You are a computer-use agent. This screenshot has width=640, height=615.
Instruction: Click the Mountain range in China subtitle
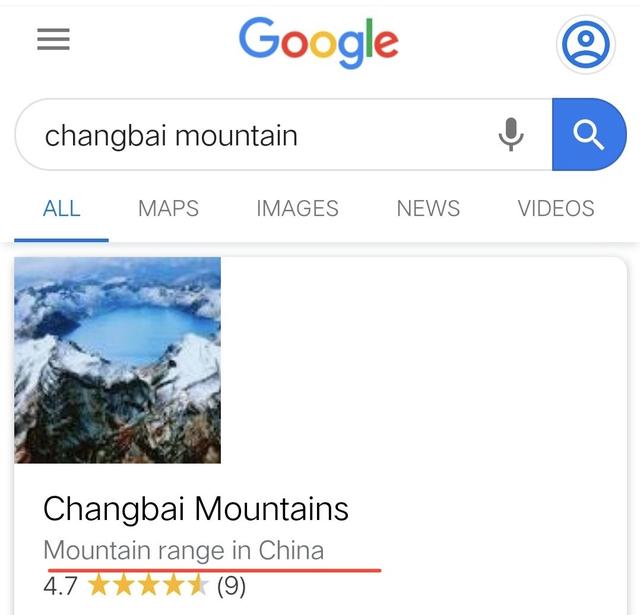(184, 551)
